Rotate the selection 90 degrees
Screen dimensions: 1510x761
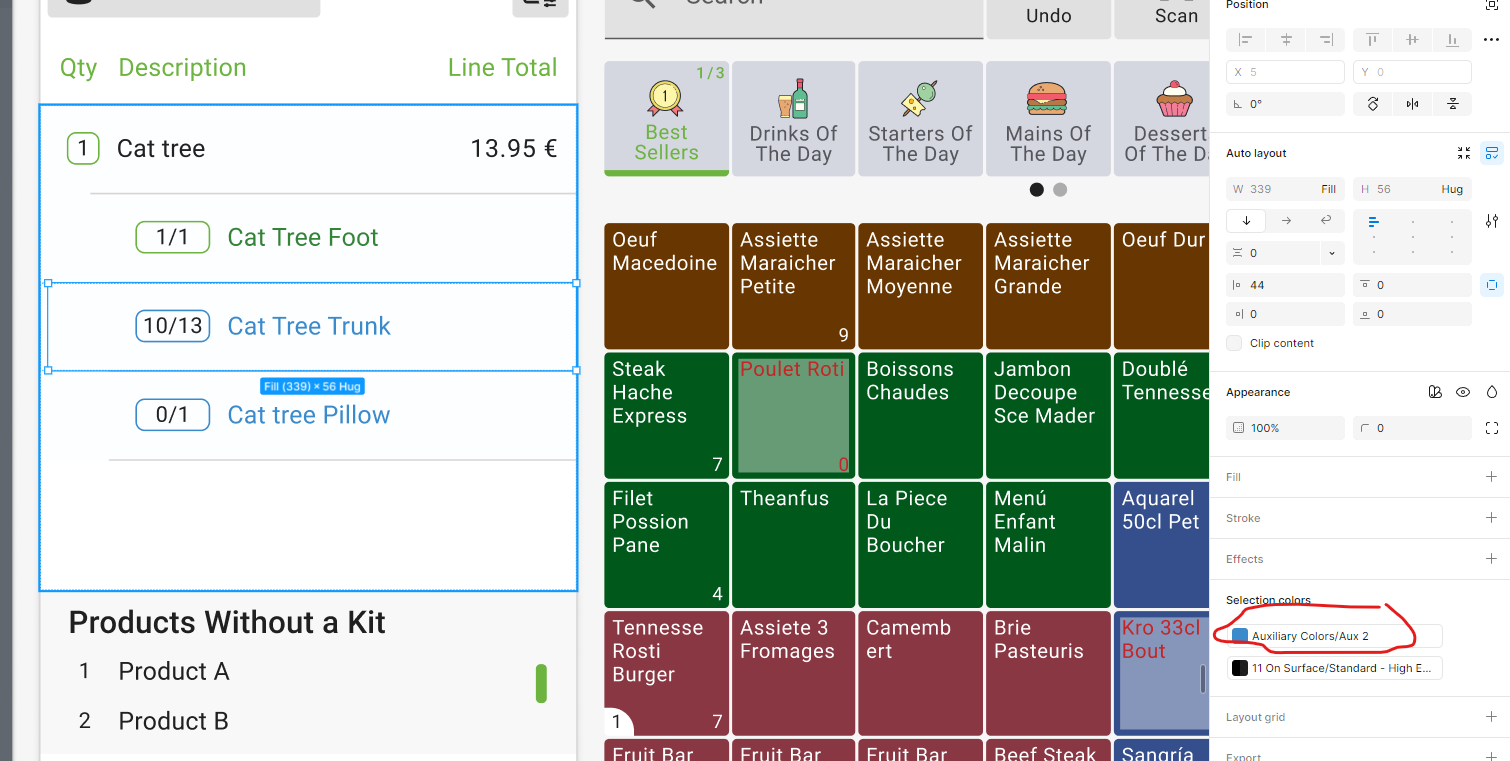point(1373,104)
